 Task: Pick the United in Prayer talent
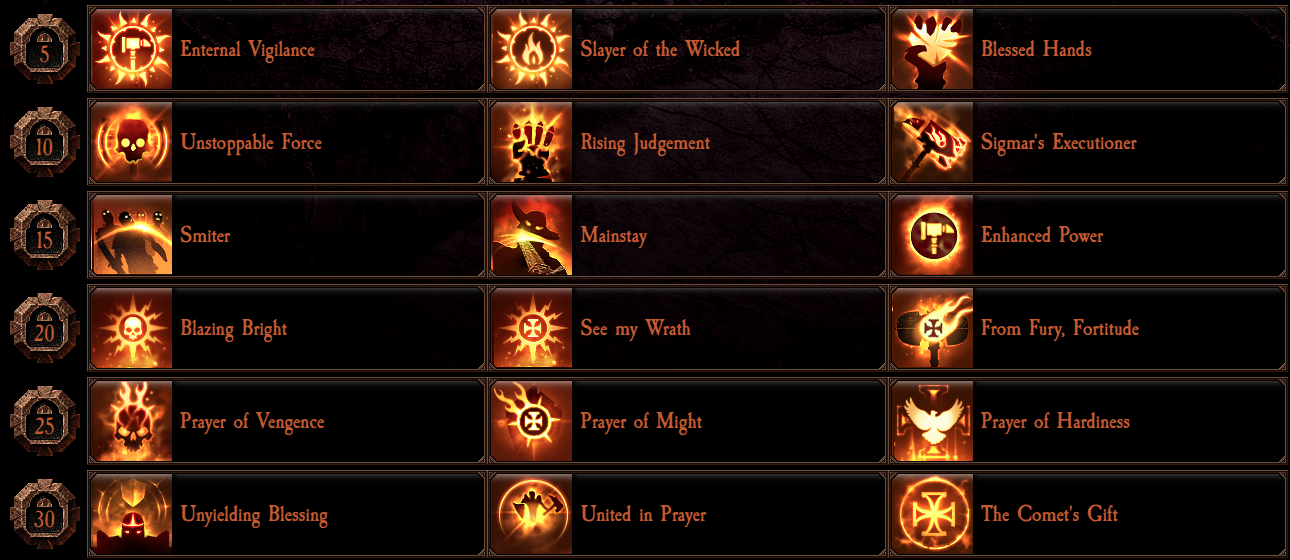[x=686, y=514]
